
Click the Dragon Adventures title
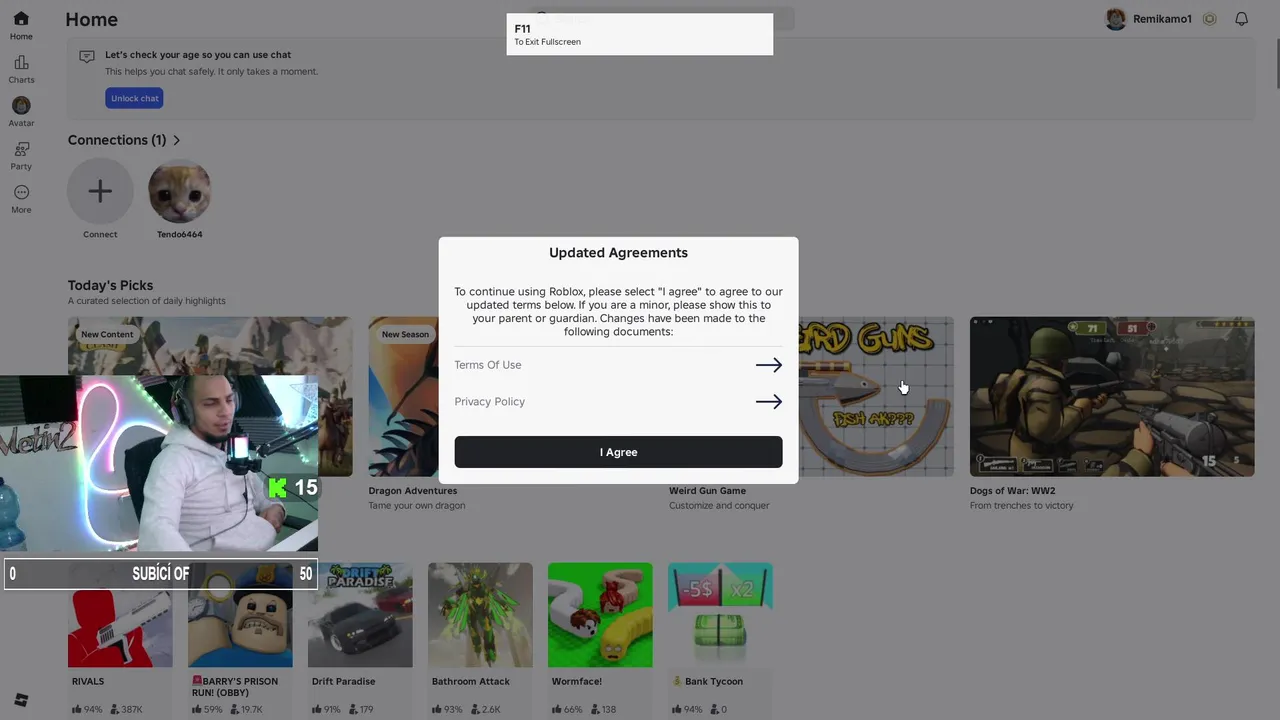click(413, 491)
